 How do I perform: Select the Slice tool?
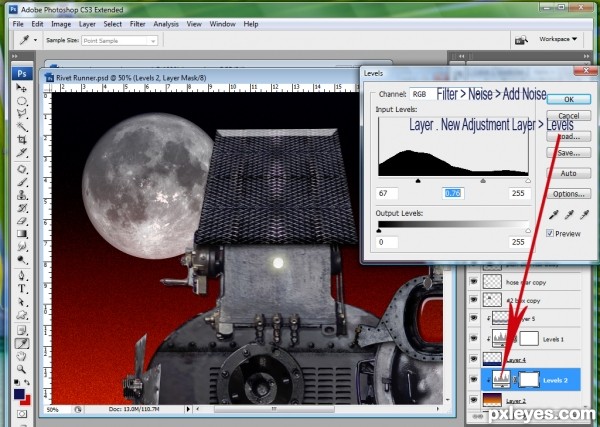(21, 153)
